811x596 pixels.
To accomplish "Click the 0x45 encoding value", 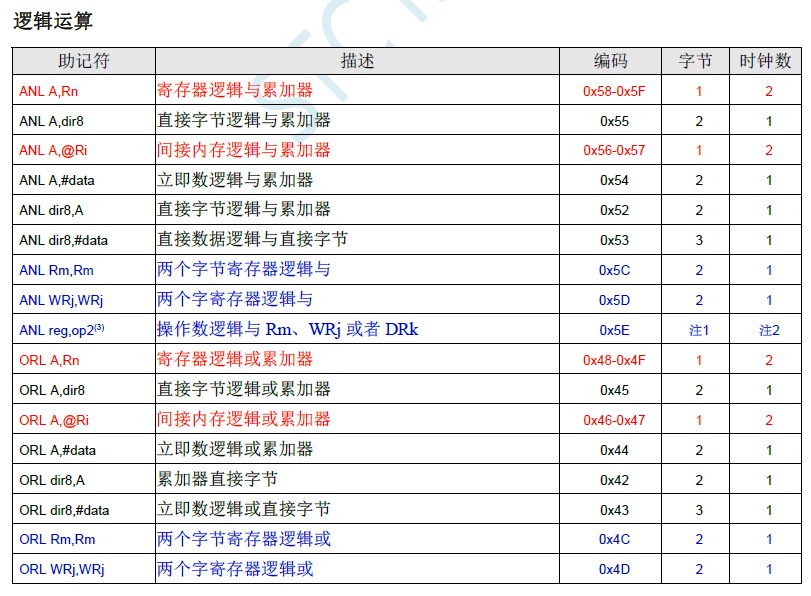I will [614, 391].
